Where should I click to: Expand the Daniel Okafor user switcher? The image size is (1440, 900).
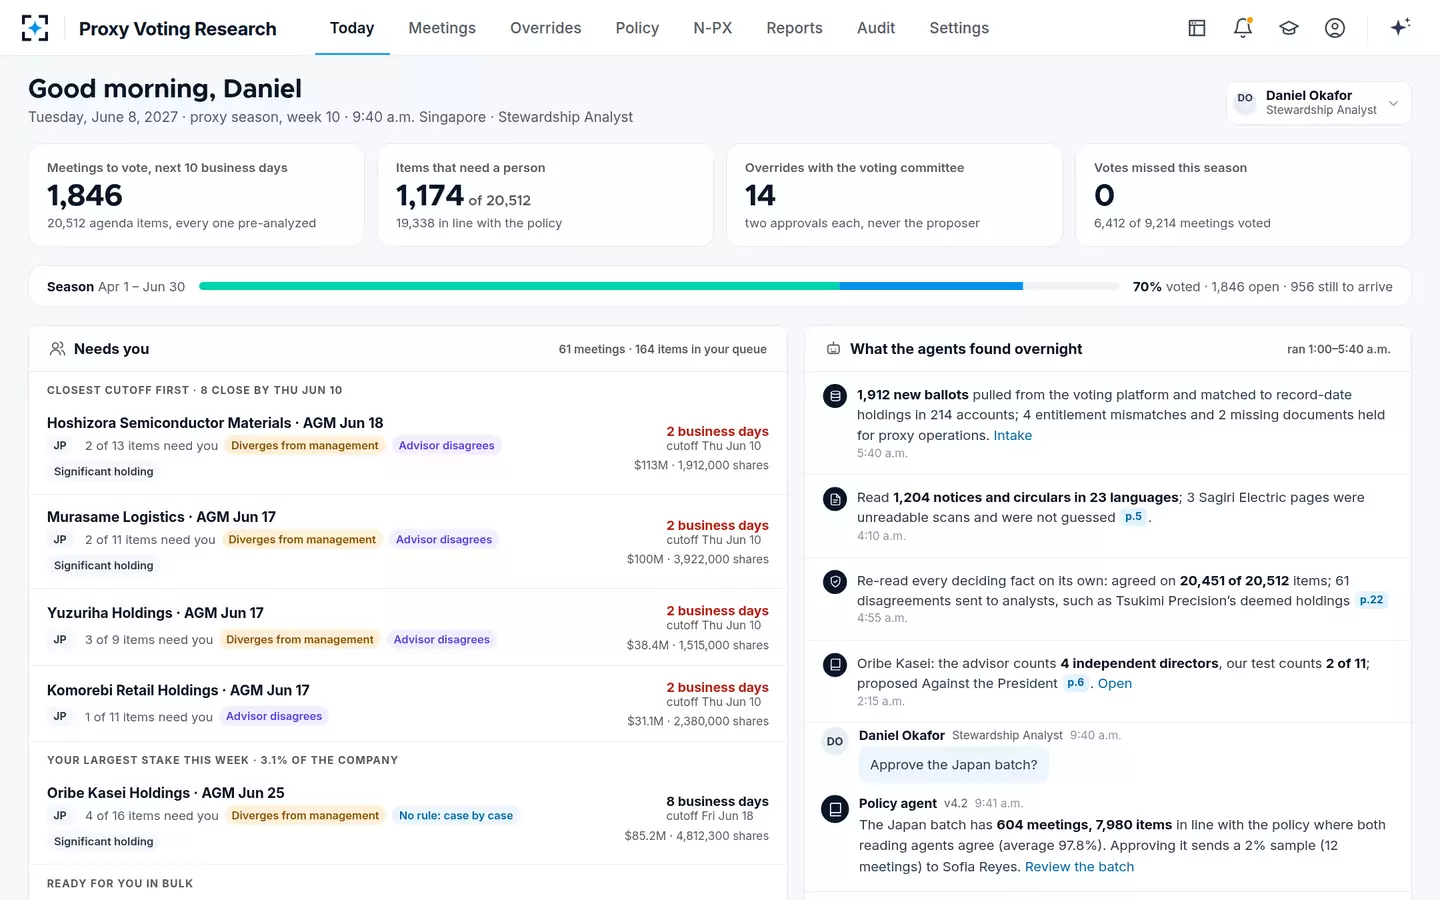point(1319,102)
